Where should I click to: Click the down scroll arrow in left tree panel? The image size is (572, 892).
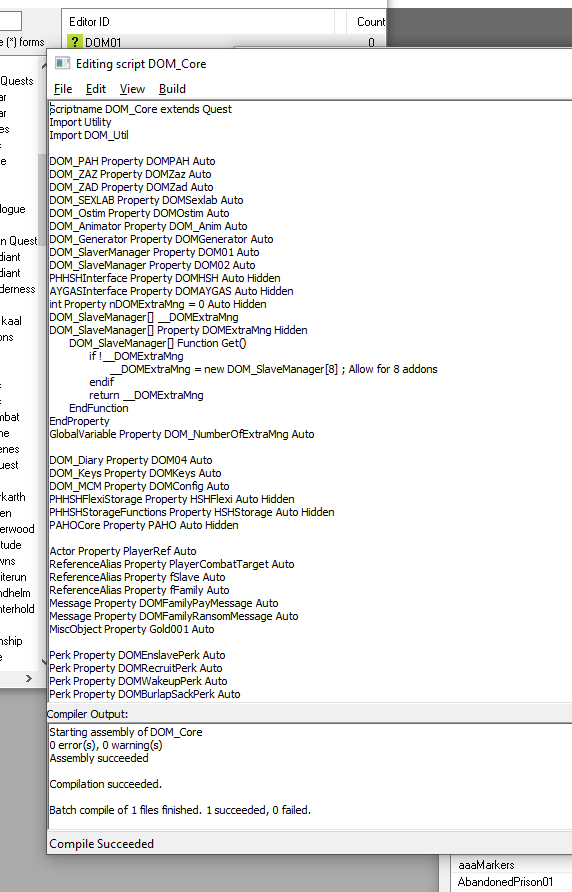pyautogui.click(x=43, y=662)
